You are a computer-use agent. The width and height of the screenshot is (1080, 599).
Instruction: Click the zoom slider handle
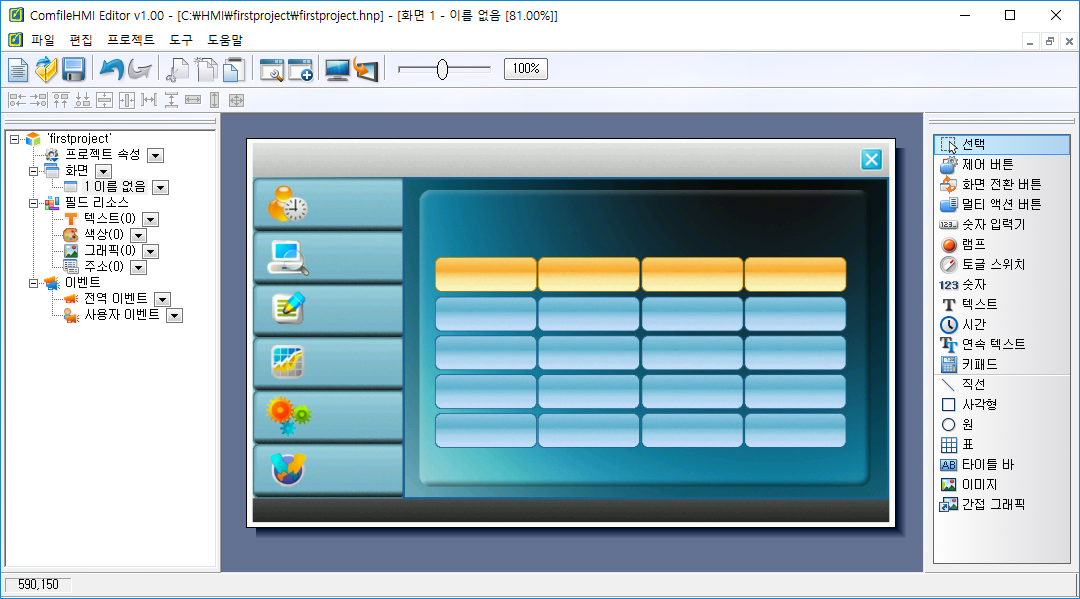(x=442, y=69)
